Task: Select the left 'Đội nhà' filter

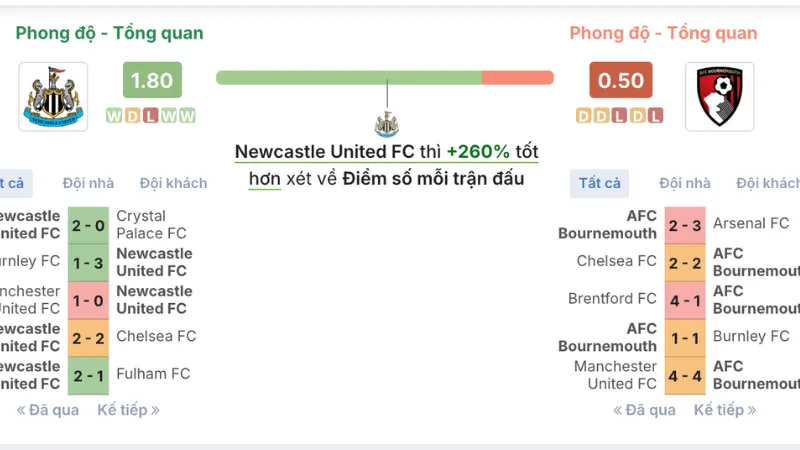Action: tap(88, 183)
